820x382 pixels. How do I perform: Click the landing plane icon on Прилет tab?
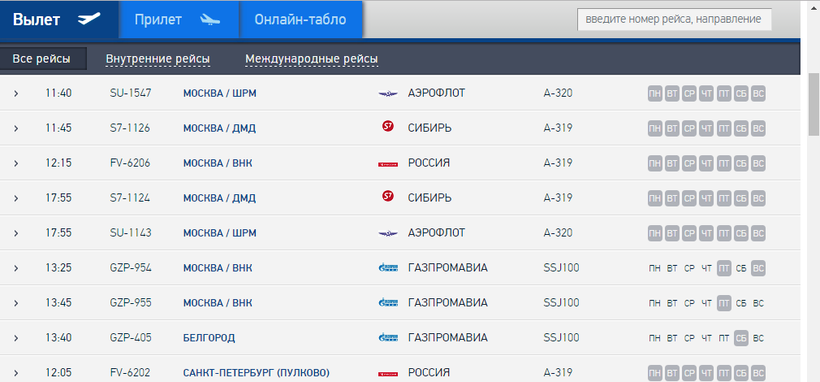click(x=210, y=20)
